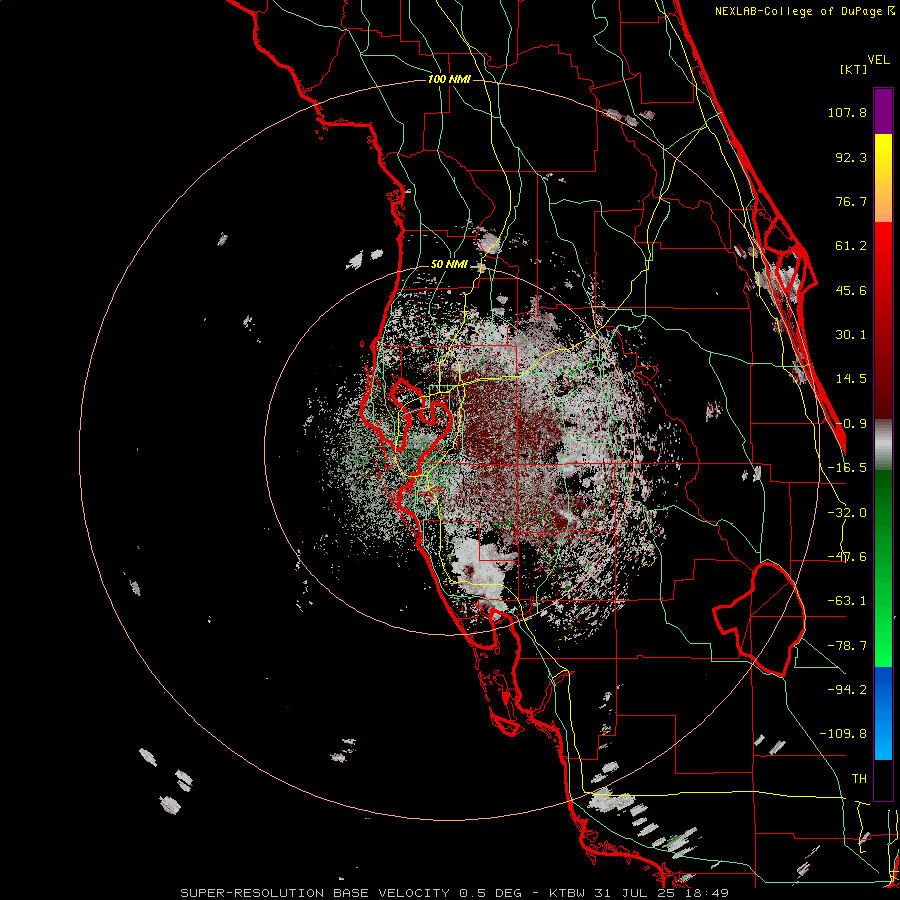The height and width of the screenshot is (900, 900).
Task: Select the 45.6 legend value
Action: [x=851, y=290]
